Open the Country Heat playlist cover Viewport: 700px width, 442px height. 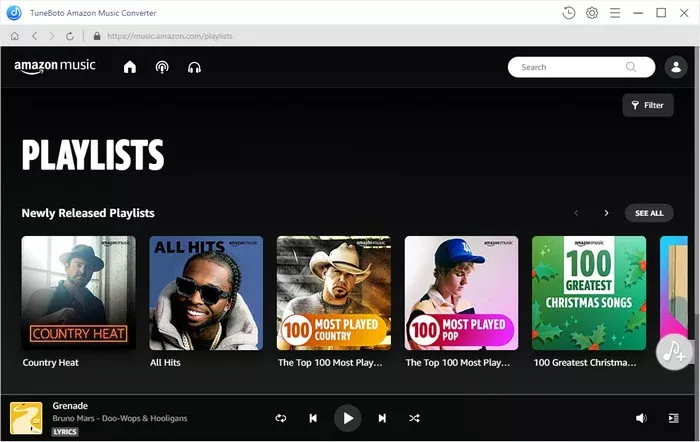[x=79, y=293]
